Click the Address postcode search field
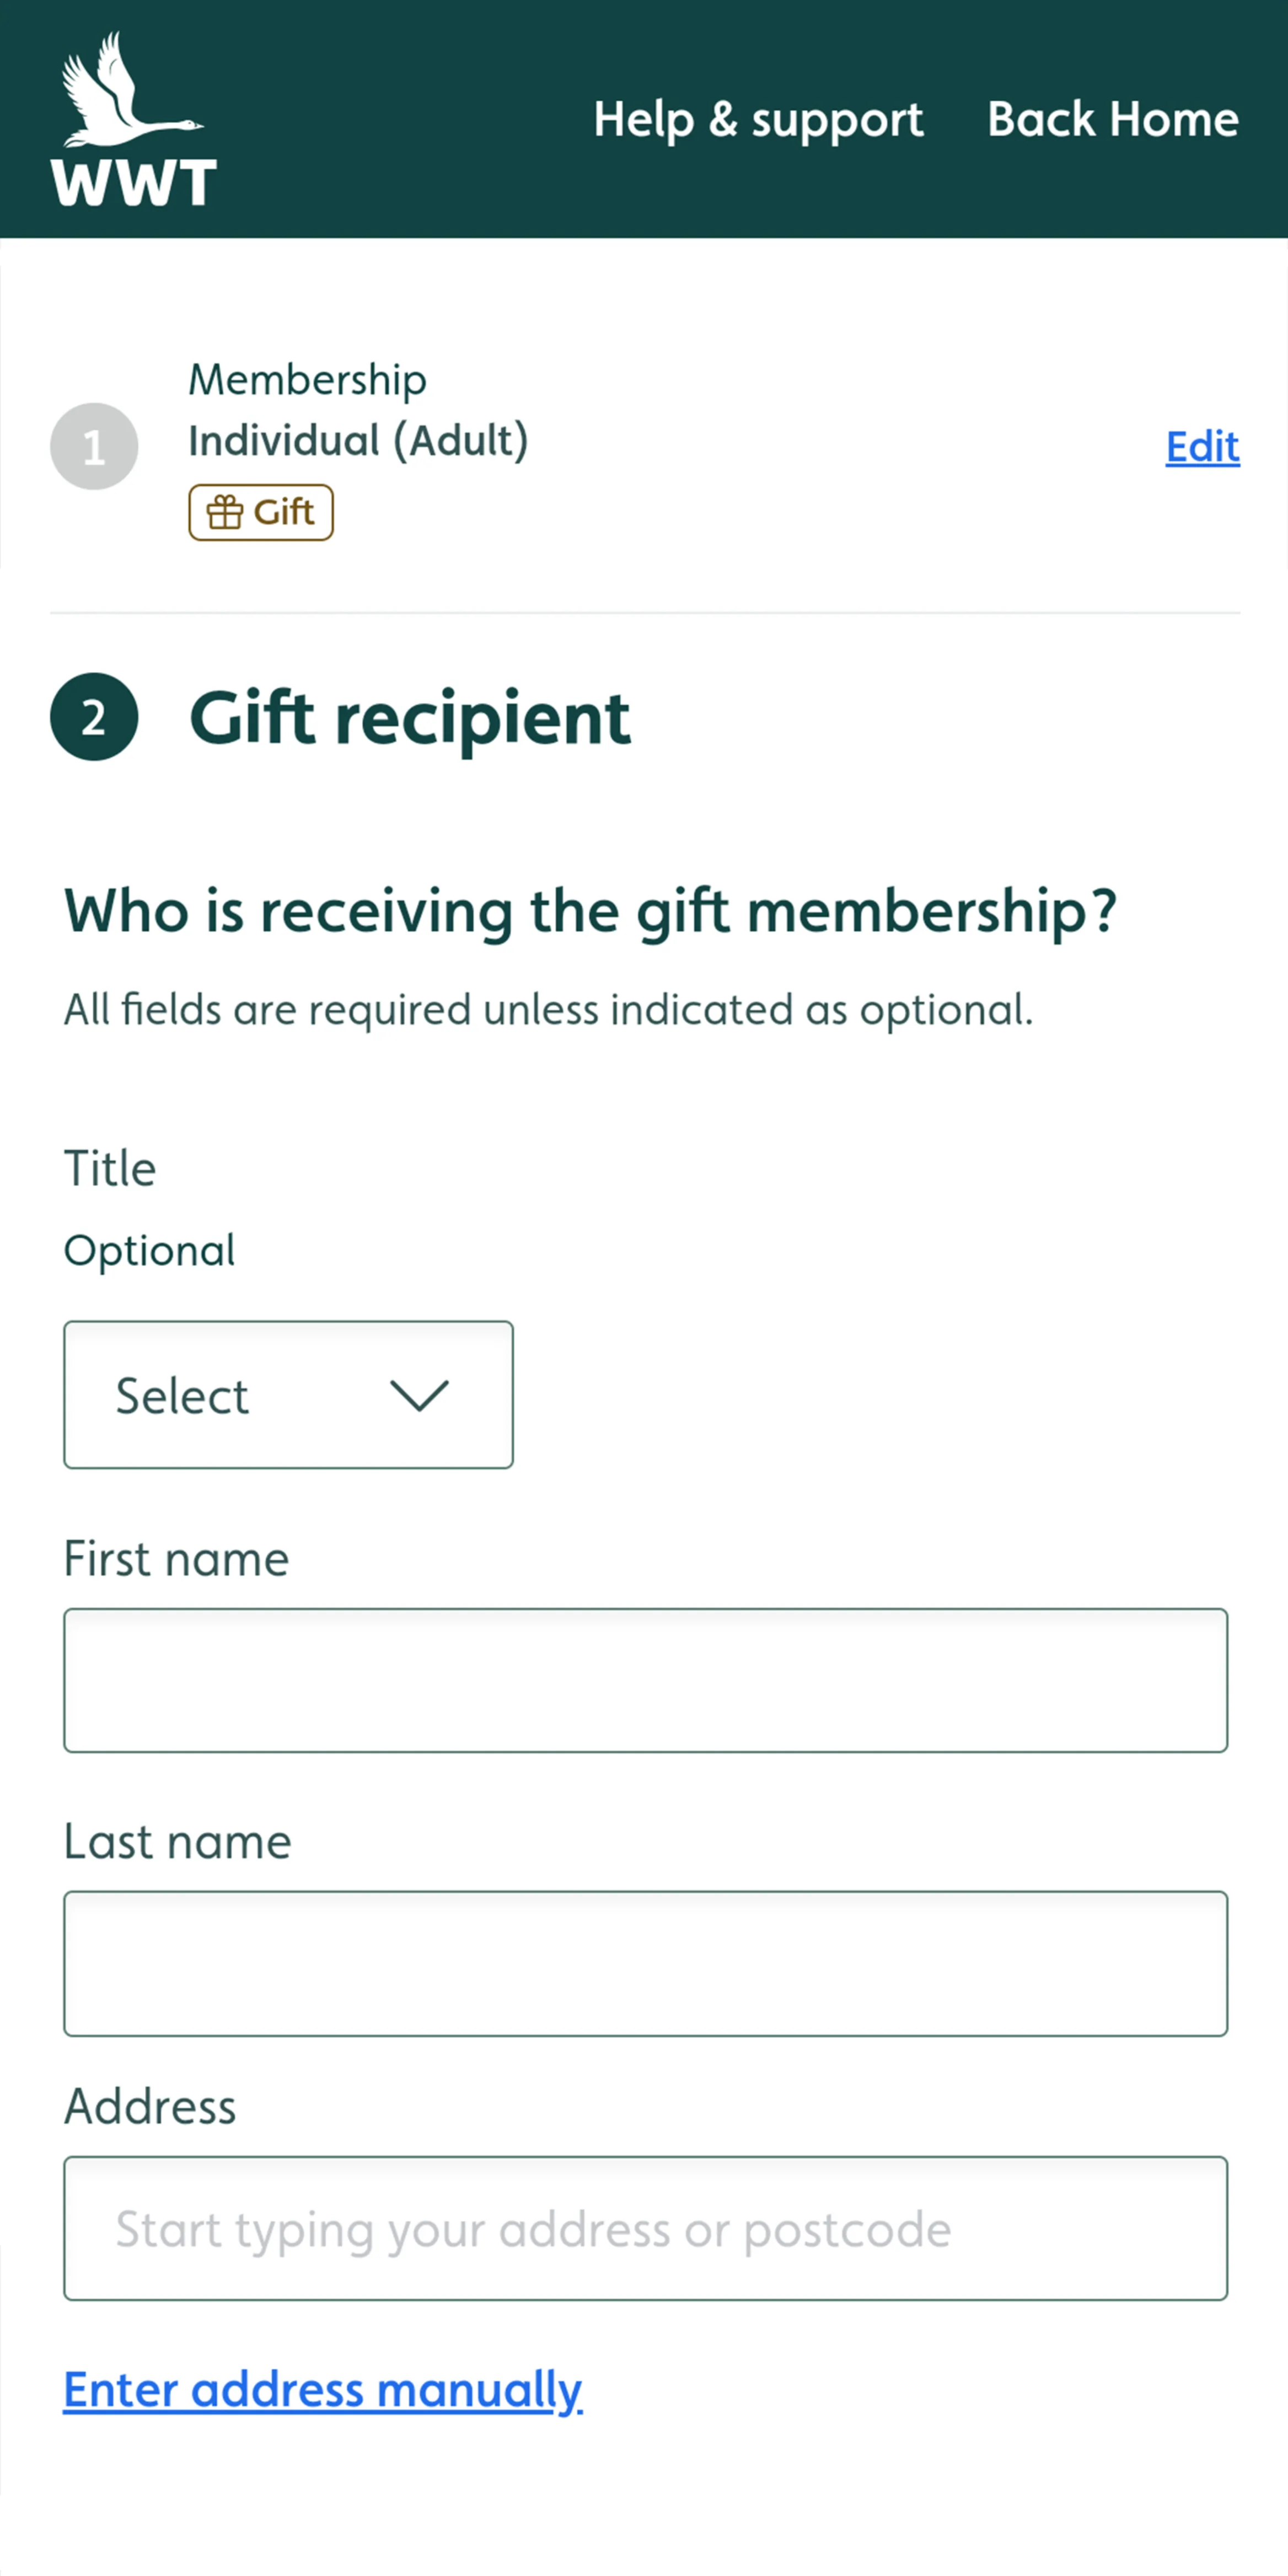Image resolution: width=1288 pixels, height=2576 pixels. (645, 2228)
